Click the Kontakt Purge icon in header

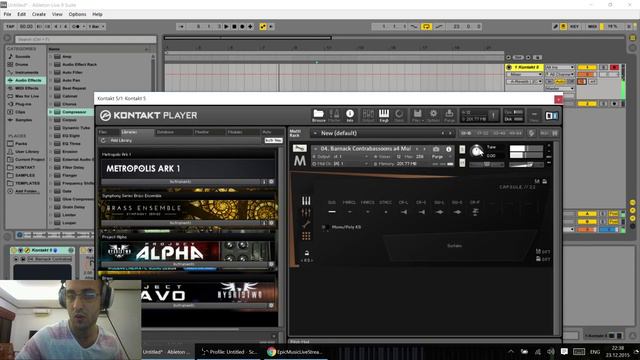[449, 116]
